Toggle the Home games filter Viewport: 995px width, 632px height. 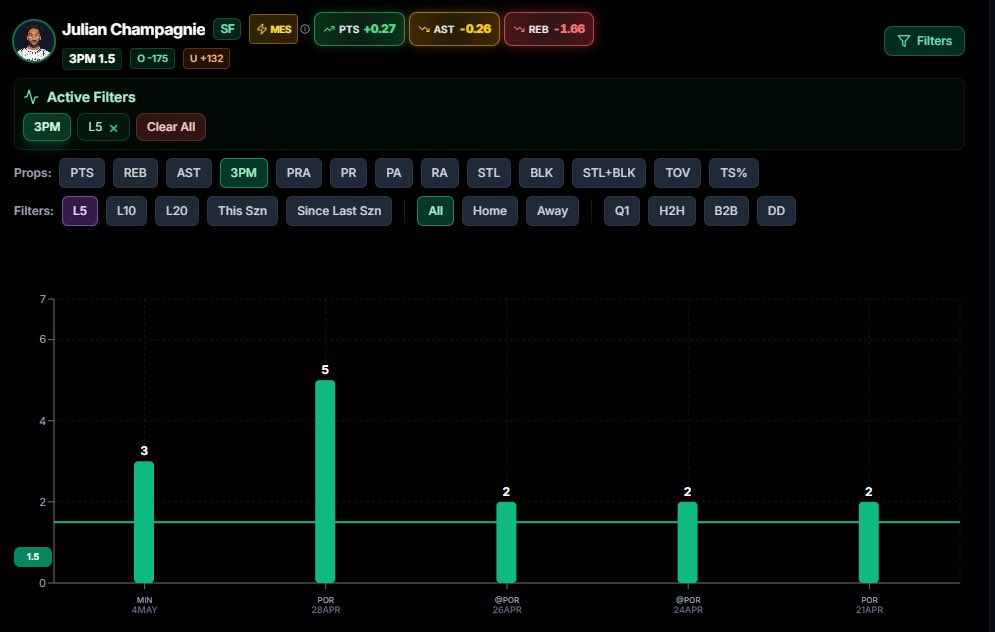point(490,211)
